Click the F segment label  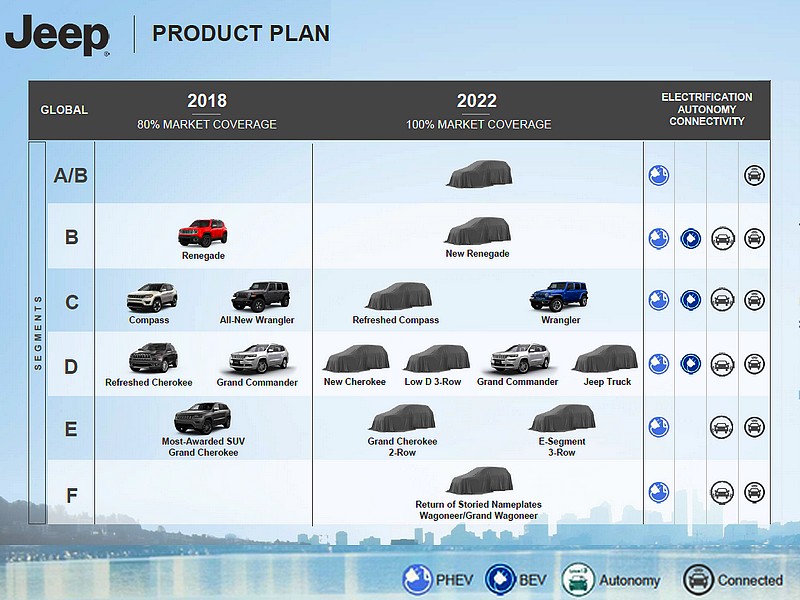[x=72, y=495]
